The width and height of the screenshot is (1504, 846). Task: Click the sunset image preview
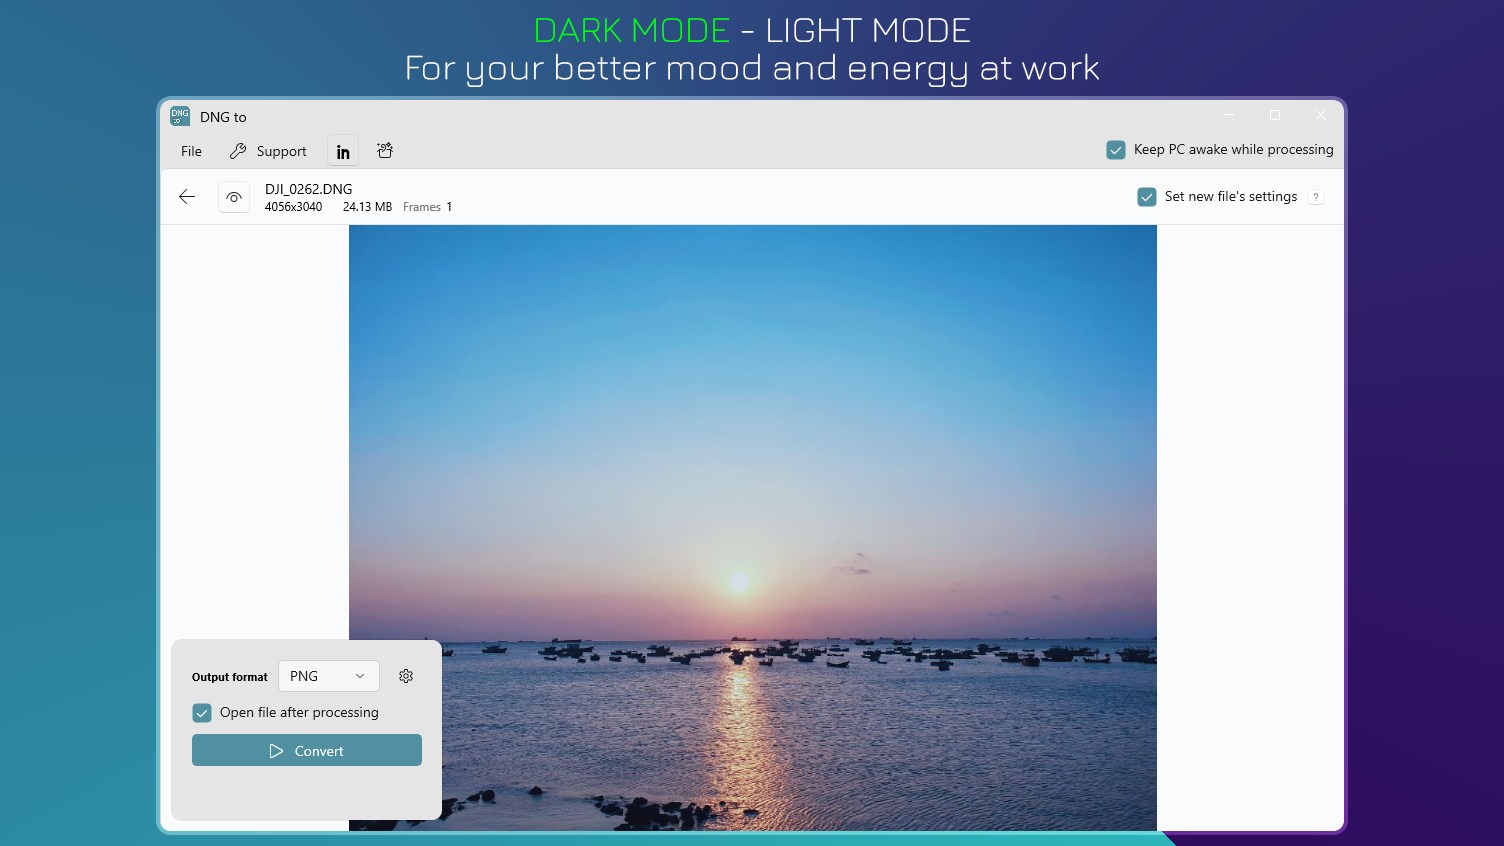tap(753, 528)
